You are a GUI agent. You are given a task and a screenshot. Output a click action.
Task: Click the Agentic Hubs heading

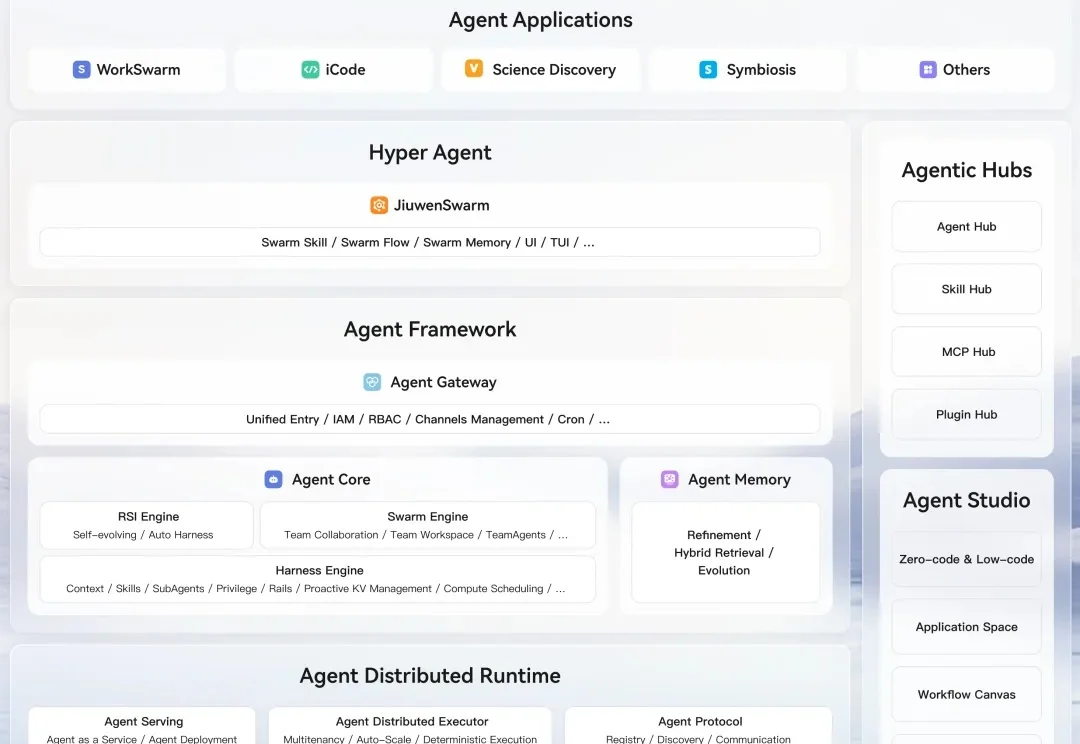[x=966, y=170]
